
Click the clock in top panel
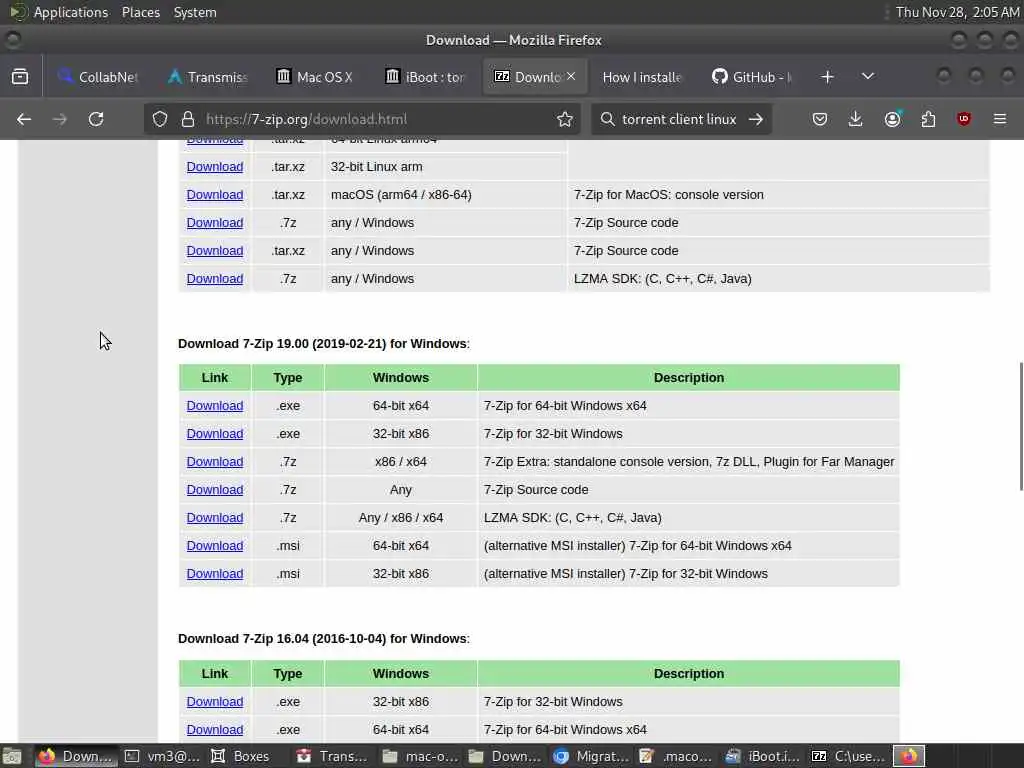pos(957,12)
